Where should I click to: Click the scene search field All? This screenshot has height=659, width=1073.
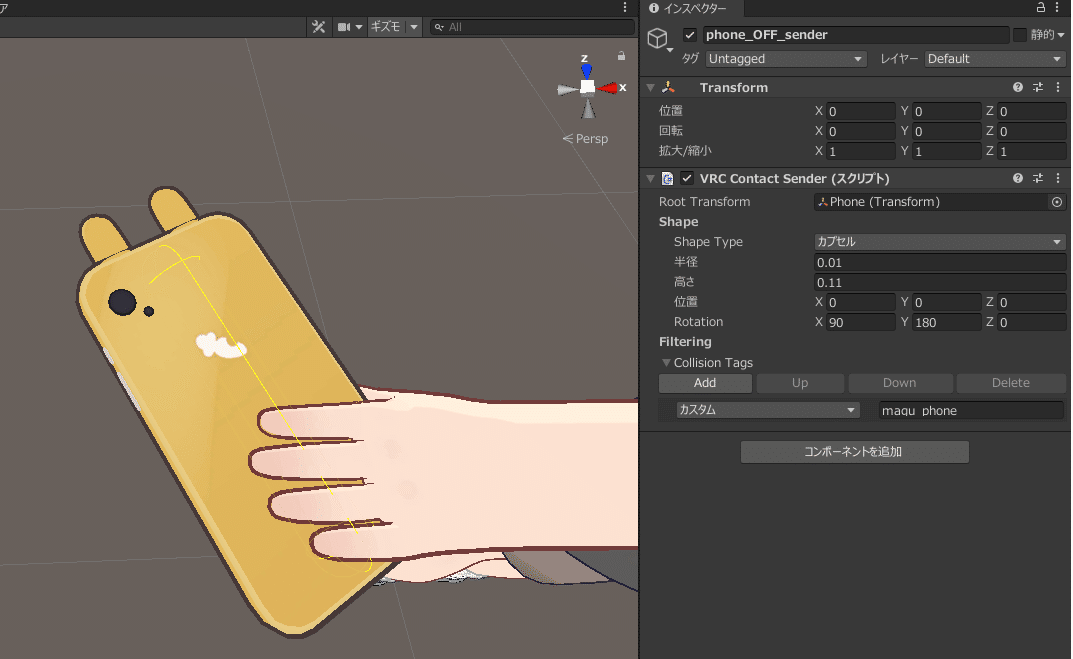[x=531, y=27]
